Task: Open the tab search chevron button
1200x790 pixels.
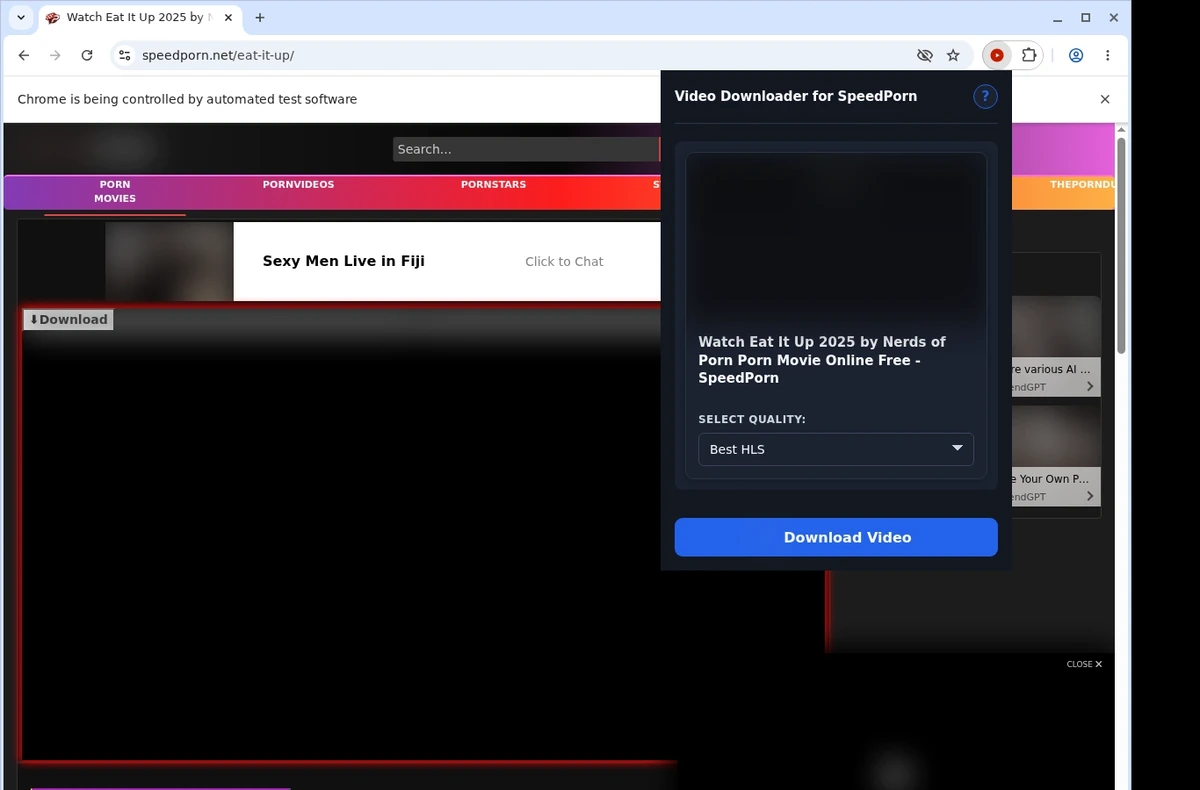Action: click(21, 18)
